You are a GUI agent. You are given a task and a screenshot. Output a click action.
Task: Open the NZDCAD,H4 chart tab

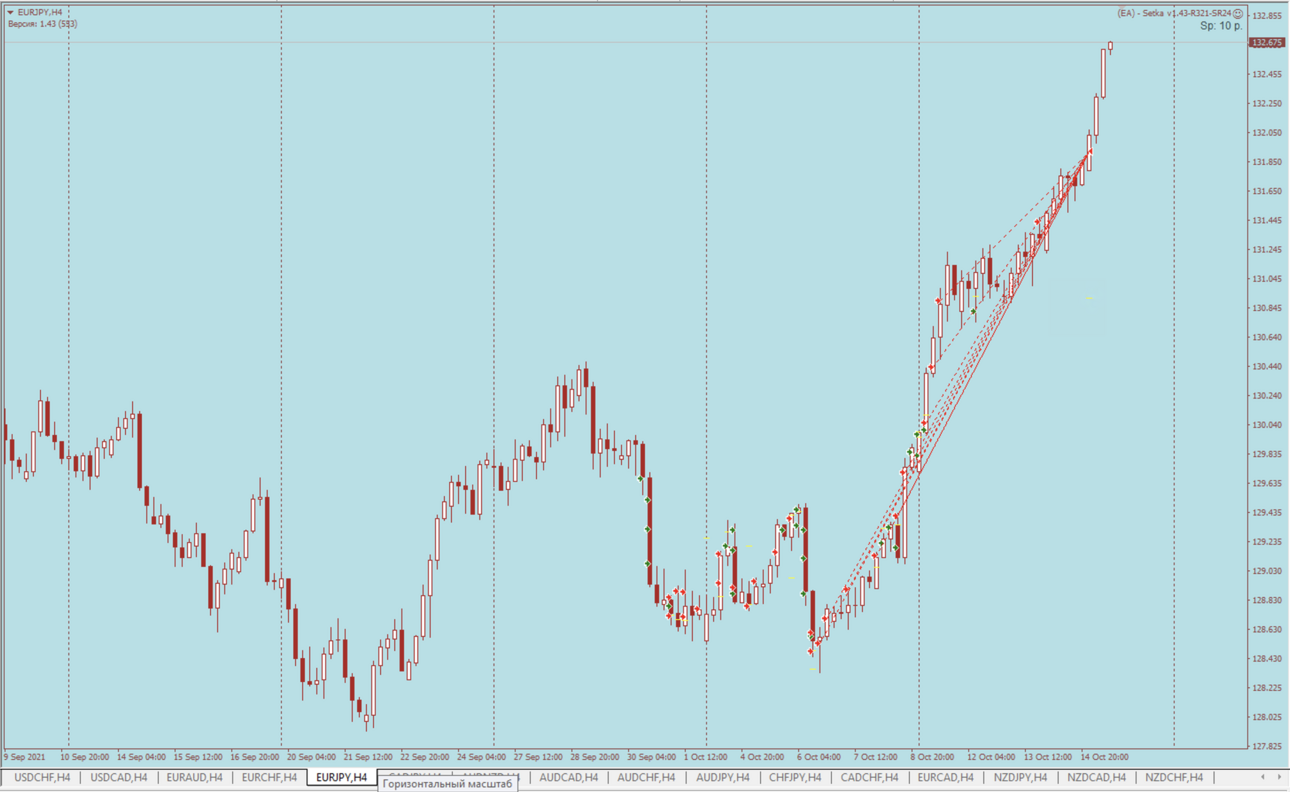pyautogui.click(x=1096, y=777)
